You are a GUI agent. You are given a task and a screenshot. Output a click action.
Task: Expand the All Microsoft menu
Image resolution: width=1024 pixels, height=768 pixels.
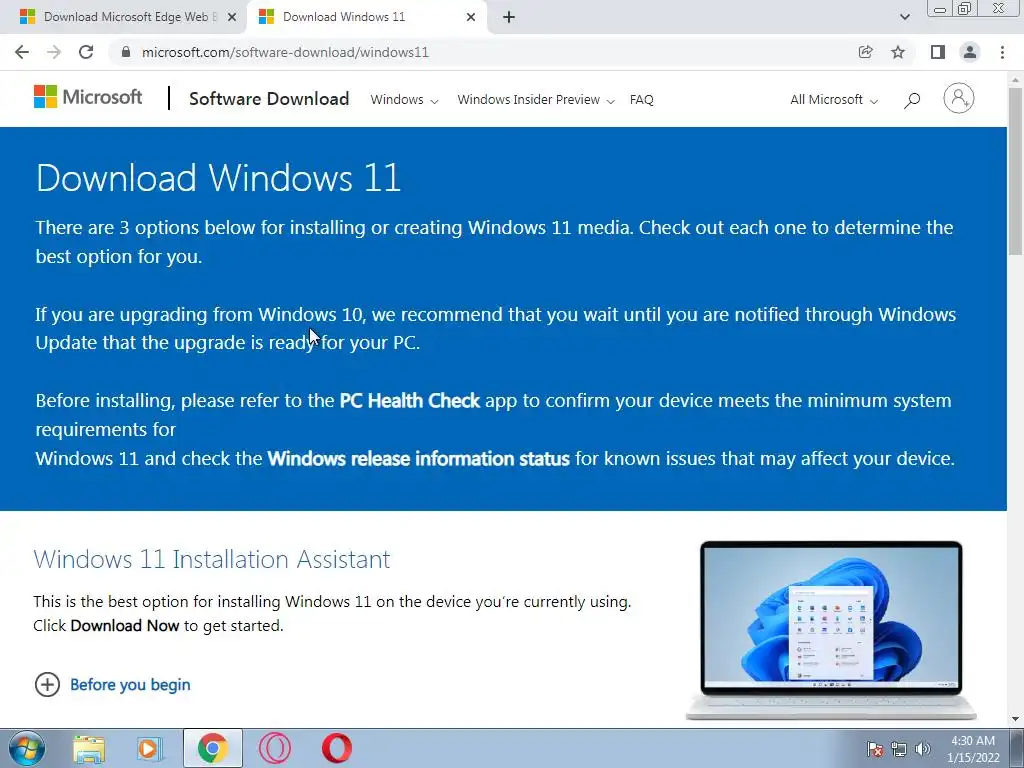834,100
